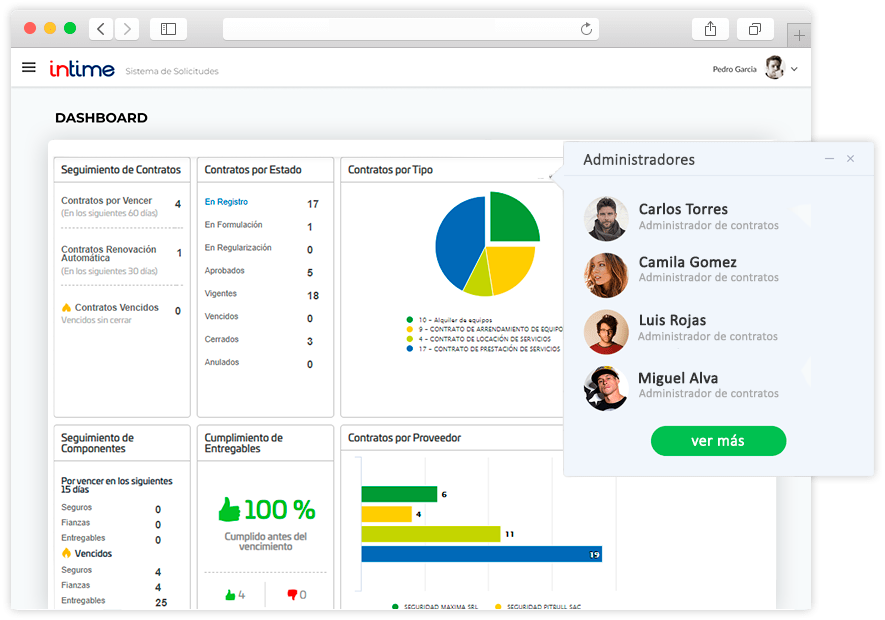Click the red thumbs-down count icon
Screen dimensions: 885x620
point(292,595)
